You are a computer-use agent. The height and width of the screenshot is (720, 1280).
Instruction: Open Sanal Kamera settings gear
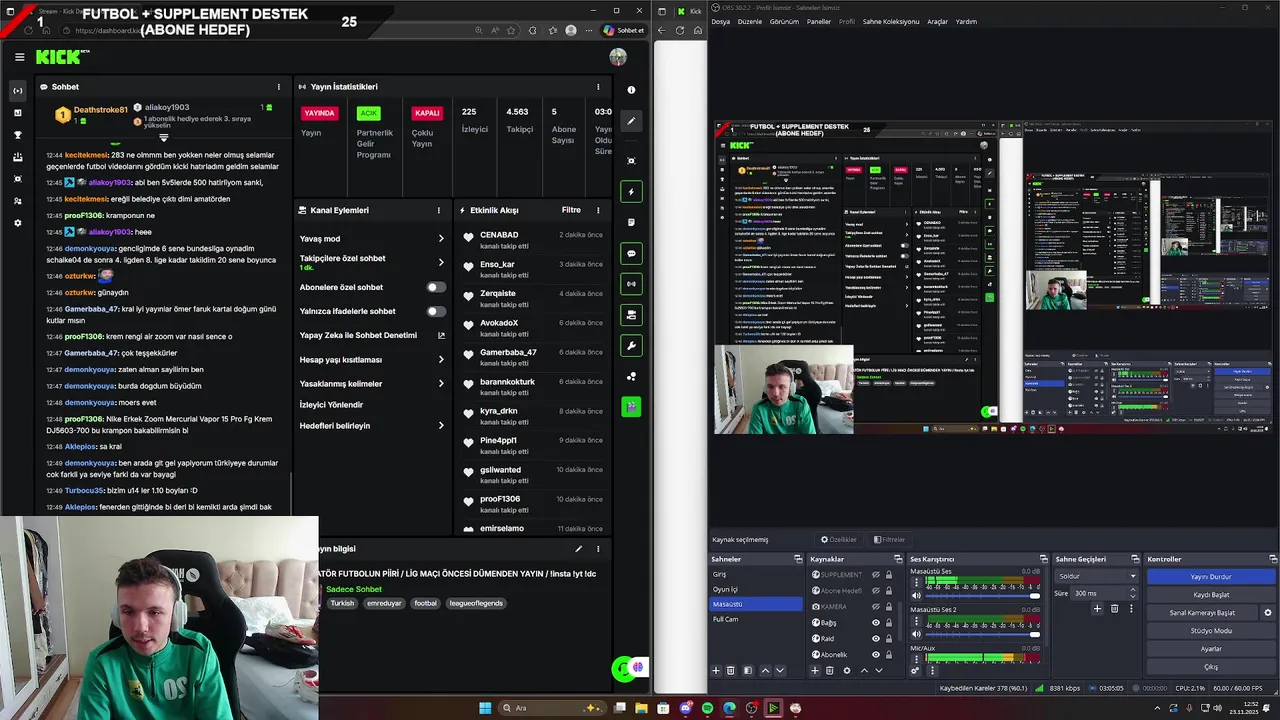click(1268, 613)
